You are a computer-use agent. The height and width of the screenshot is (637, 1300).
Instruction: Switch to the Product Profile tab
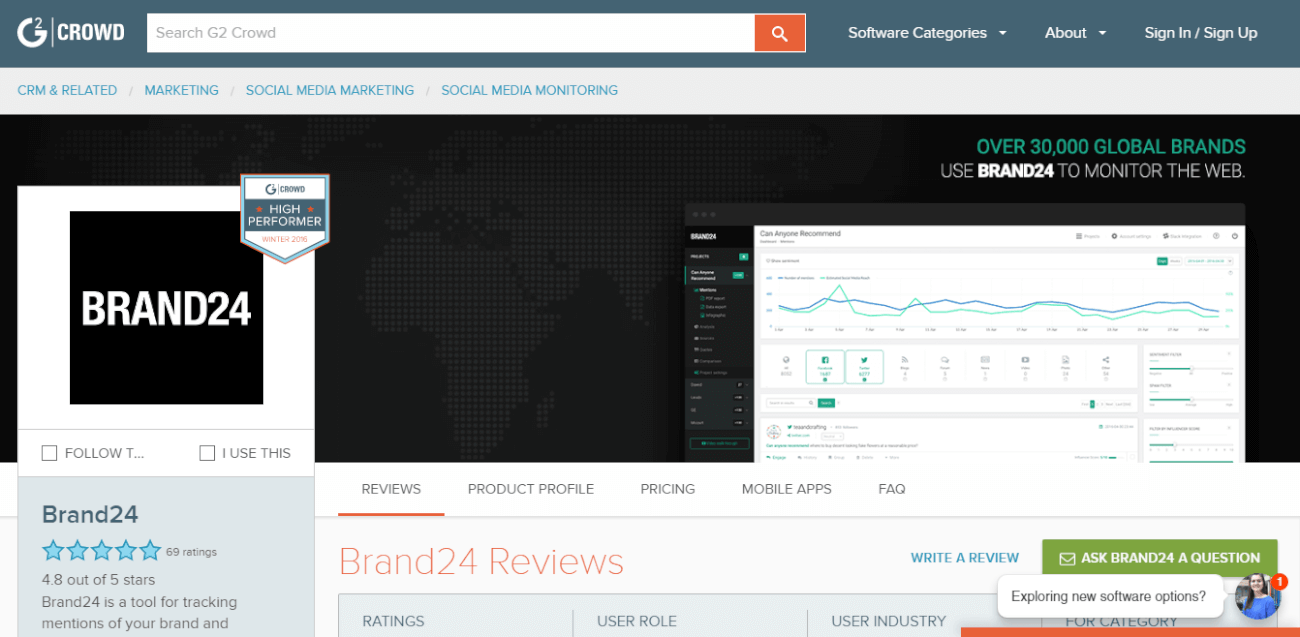point(530,489)
